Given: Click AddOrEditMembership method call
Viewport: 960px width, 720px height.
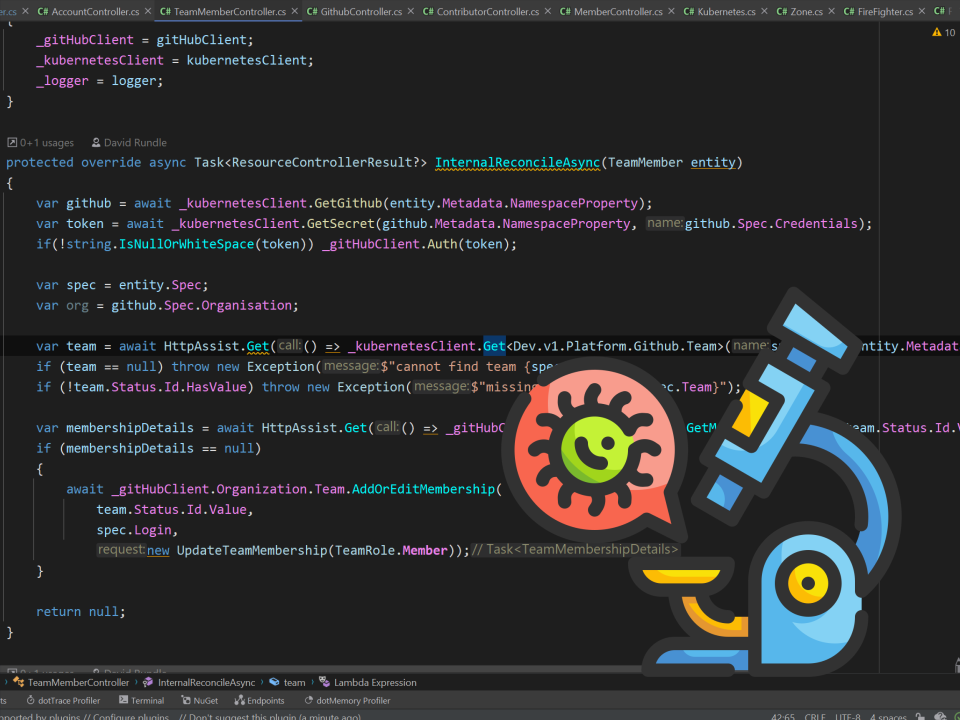Looking at the screenshot, I should (424, 489).
